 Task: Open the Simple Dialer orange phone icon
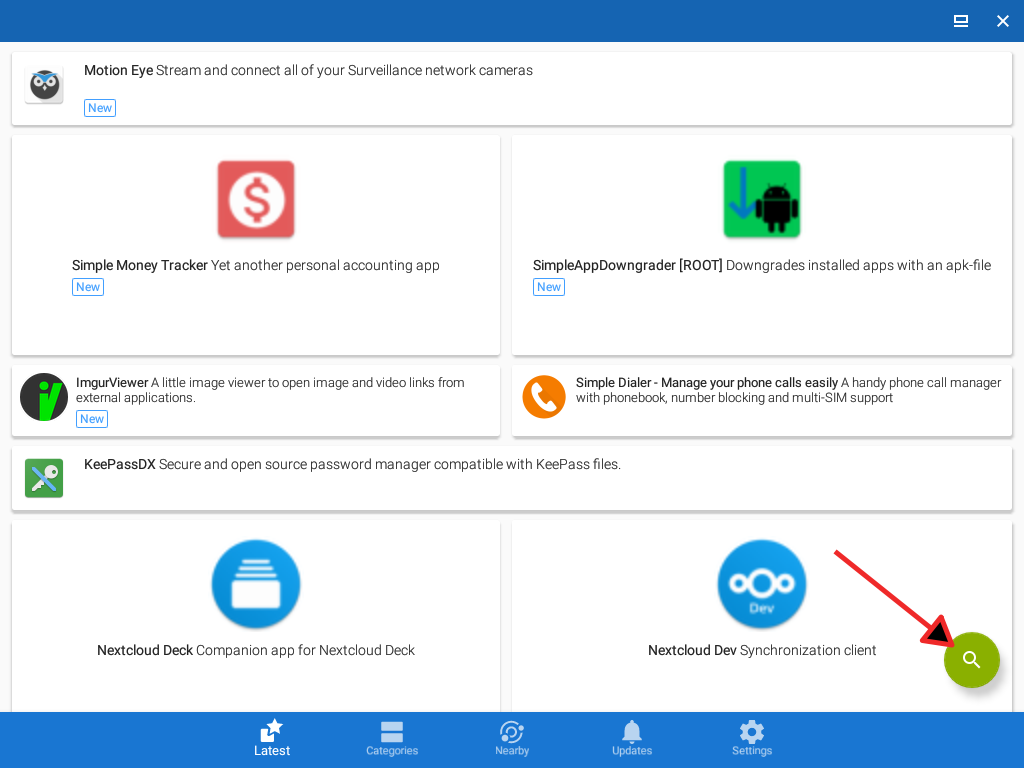[x=544, y=397]
